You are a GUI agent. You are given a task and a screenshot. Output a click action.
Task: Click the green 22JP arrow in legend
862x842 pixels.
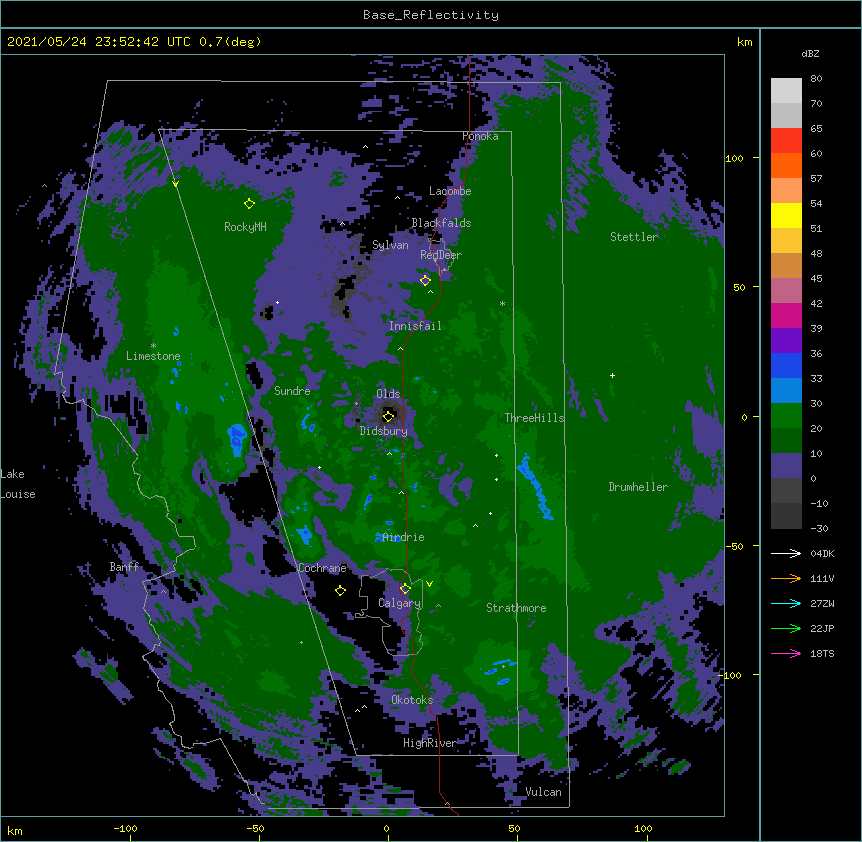click(x=786, y=628)
